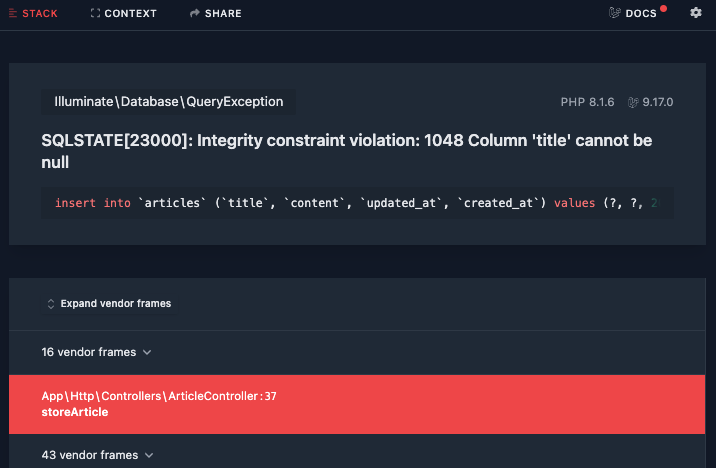Click chevron next to 16 vendor frames
This screenshot has height=468, width=716.
tap(147, 352)
